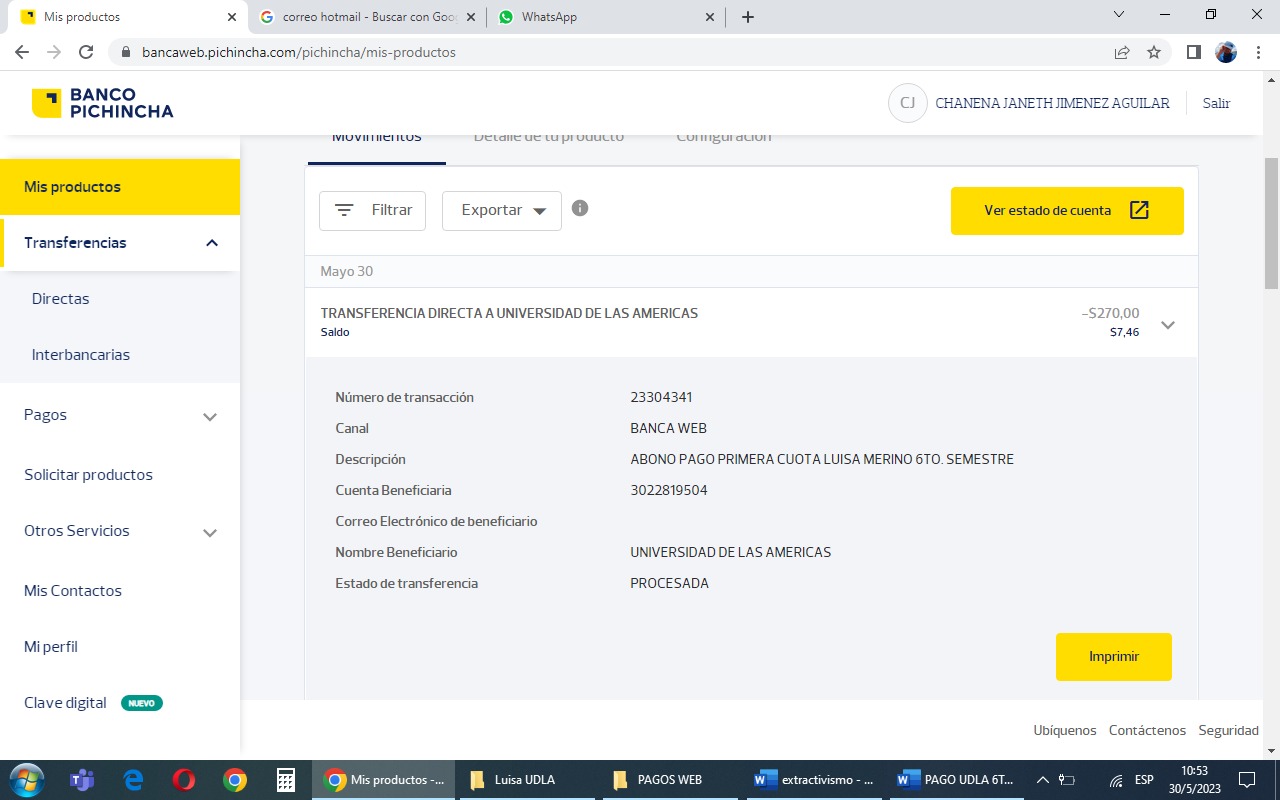Bookmark page with the star icon
The height and width of the screenshot is (800, 1280).
[x=1154, y=52]
